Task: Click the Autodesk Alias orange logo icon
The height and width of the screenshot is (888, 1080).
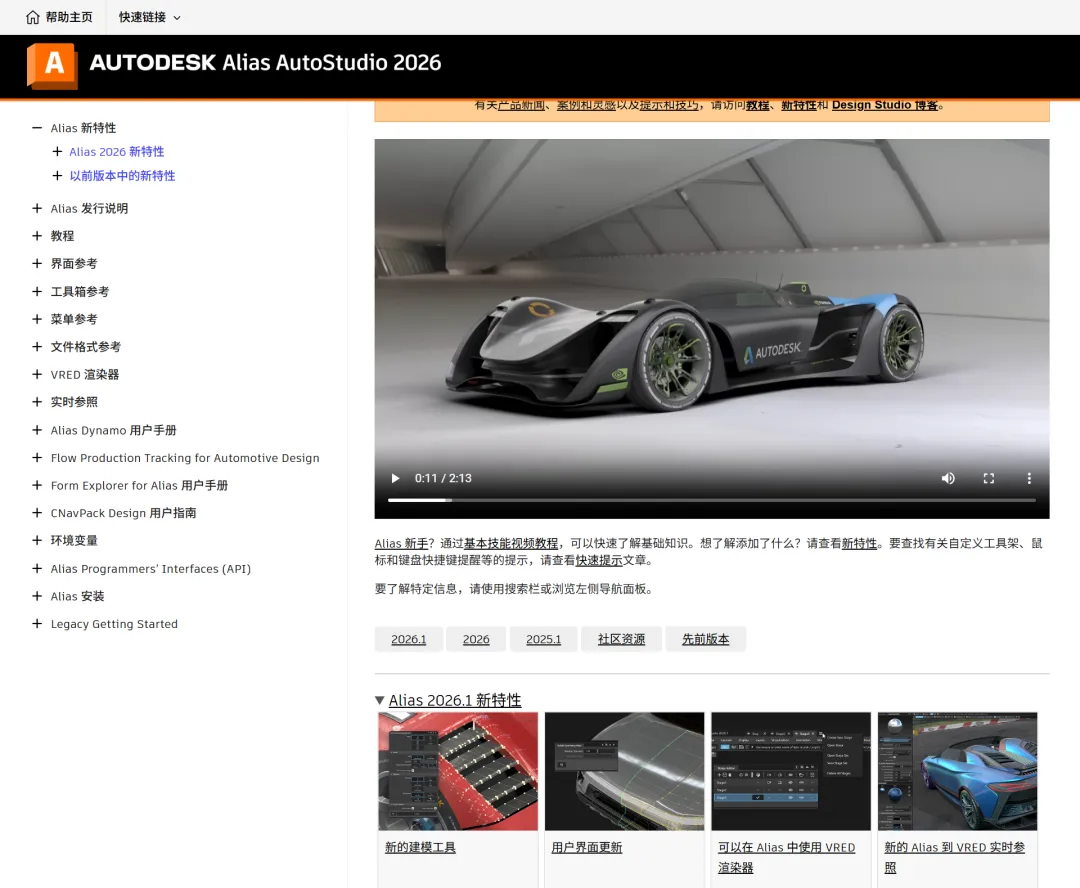Action: click(x=52, y=65)
